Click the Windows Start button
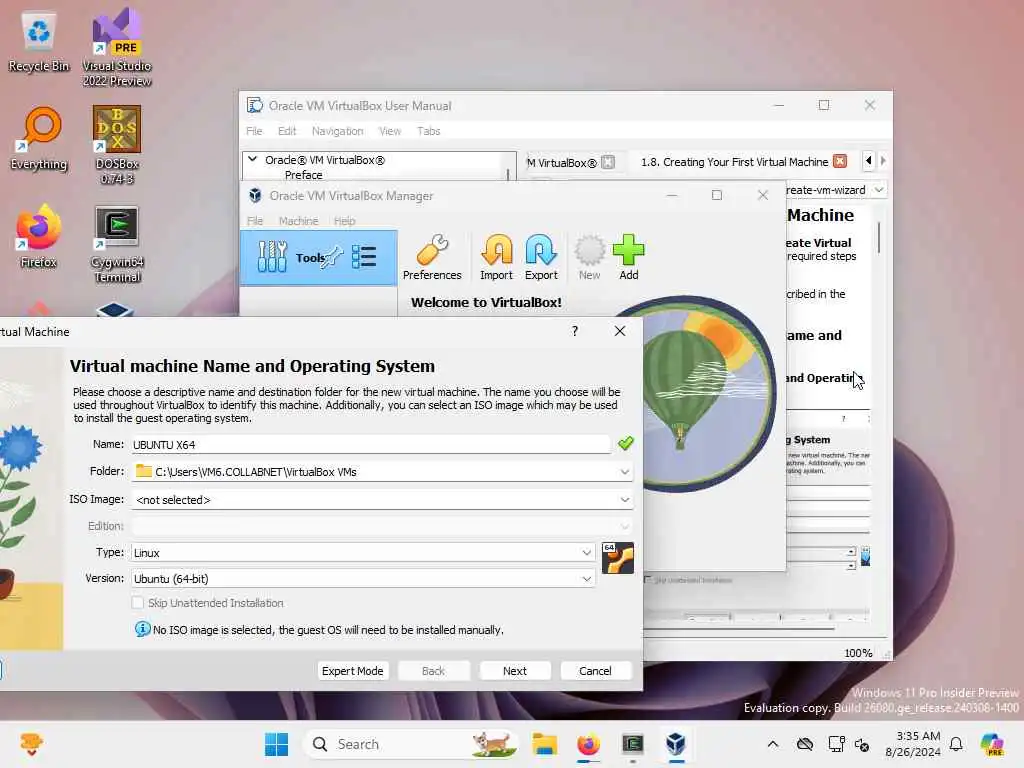Image resolution: width=1024 pixels, height=768 pixels. tap(276, 744)
